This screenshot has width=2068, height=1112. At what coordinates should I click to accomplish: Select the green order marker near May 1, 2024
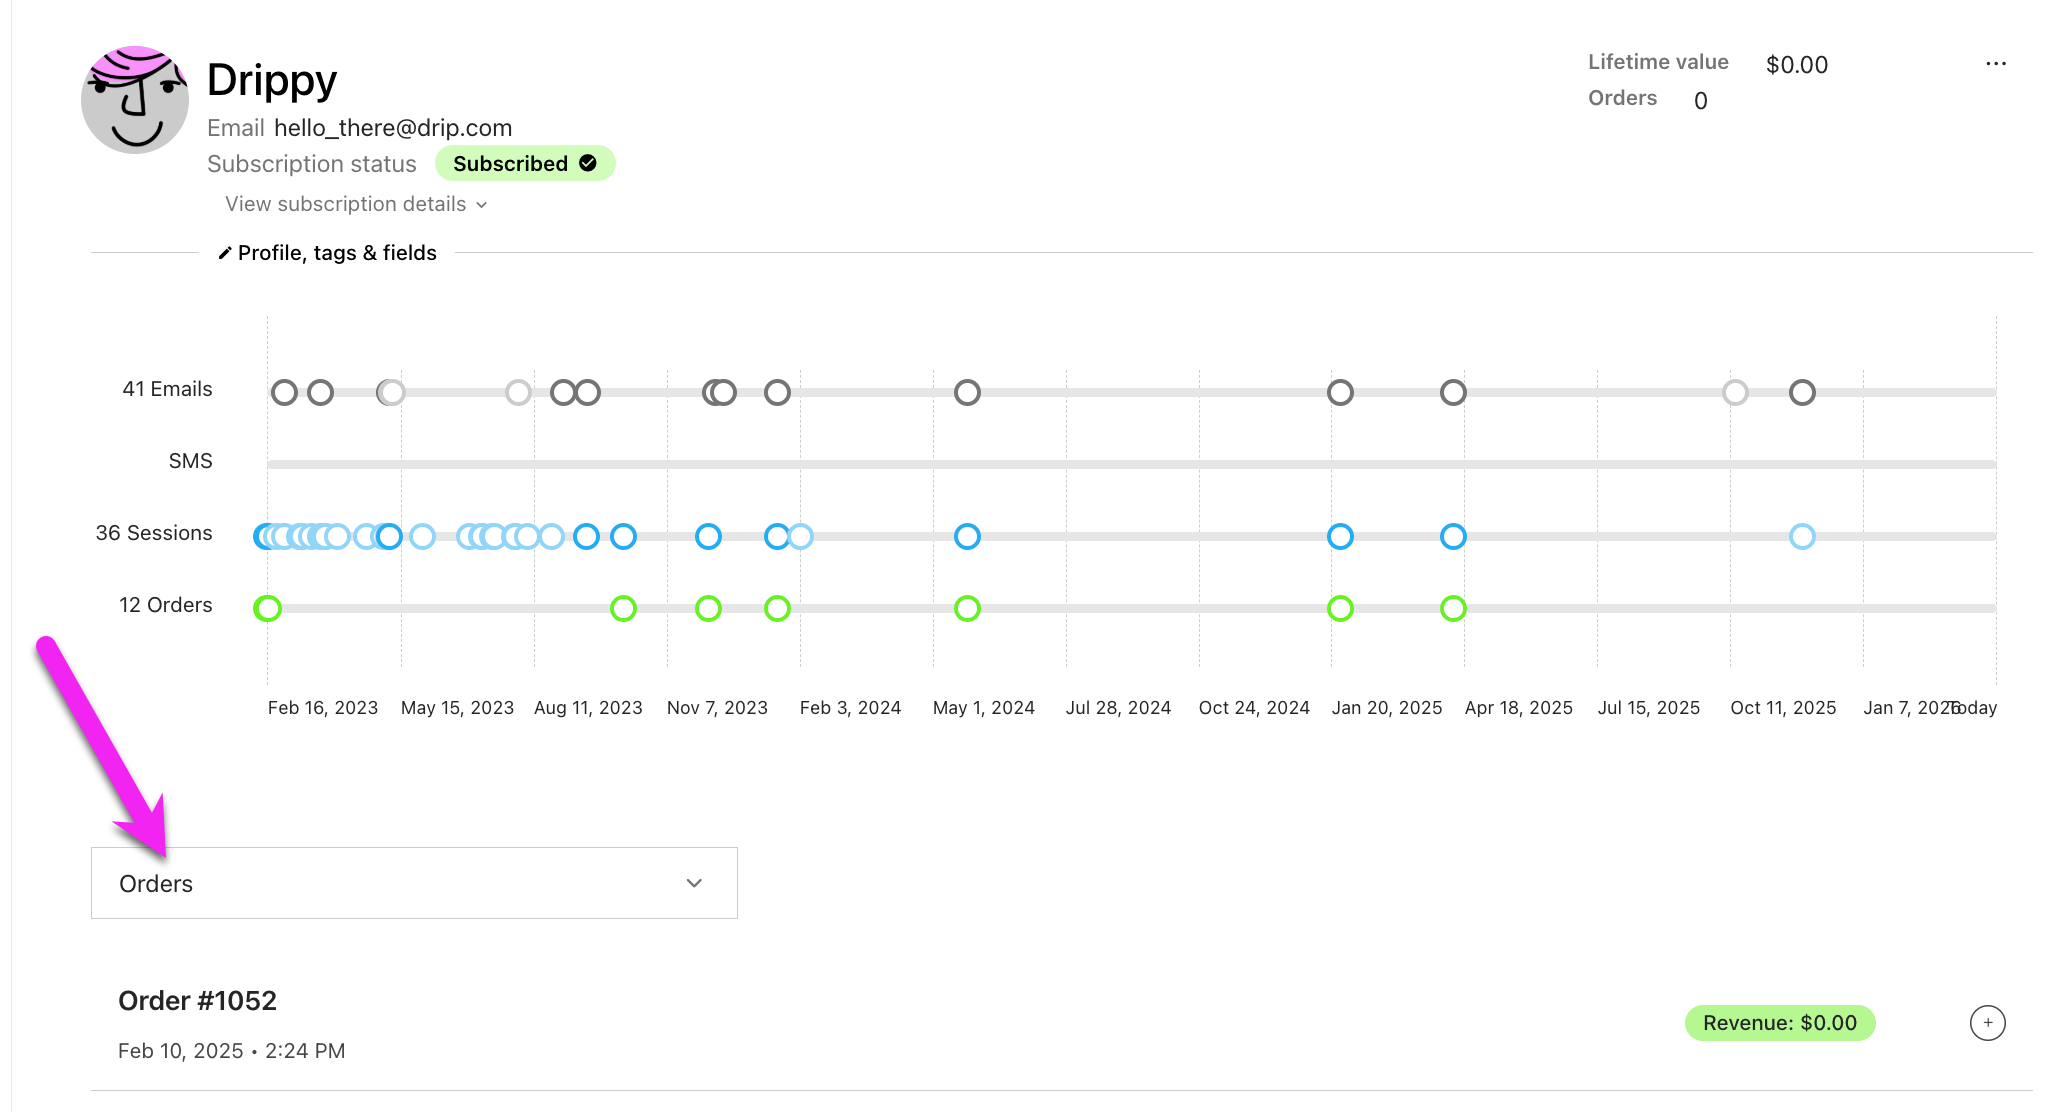tap(966, 608)
